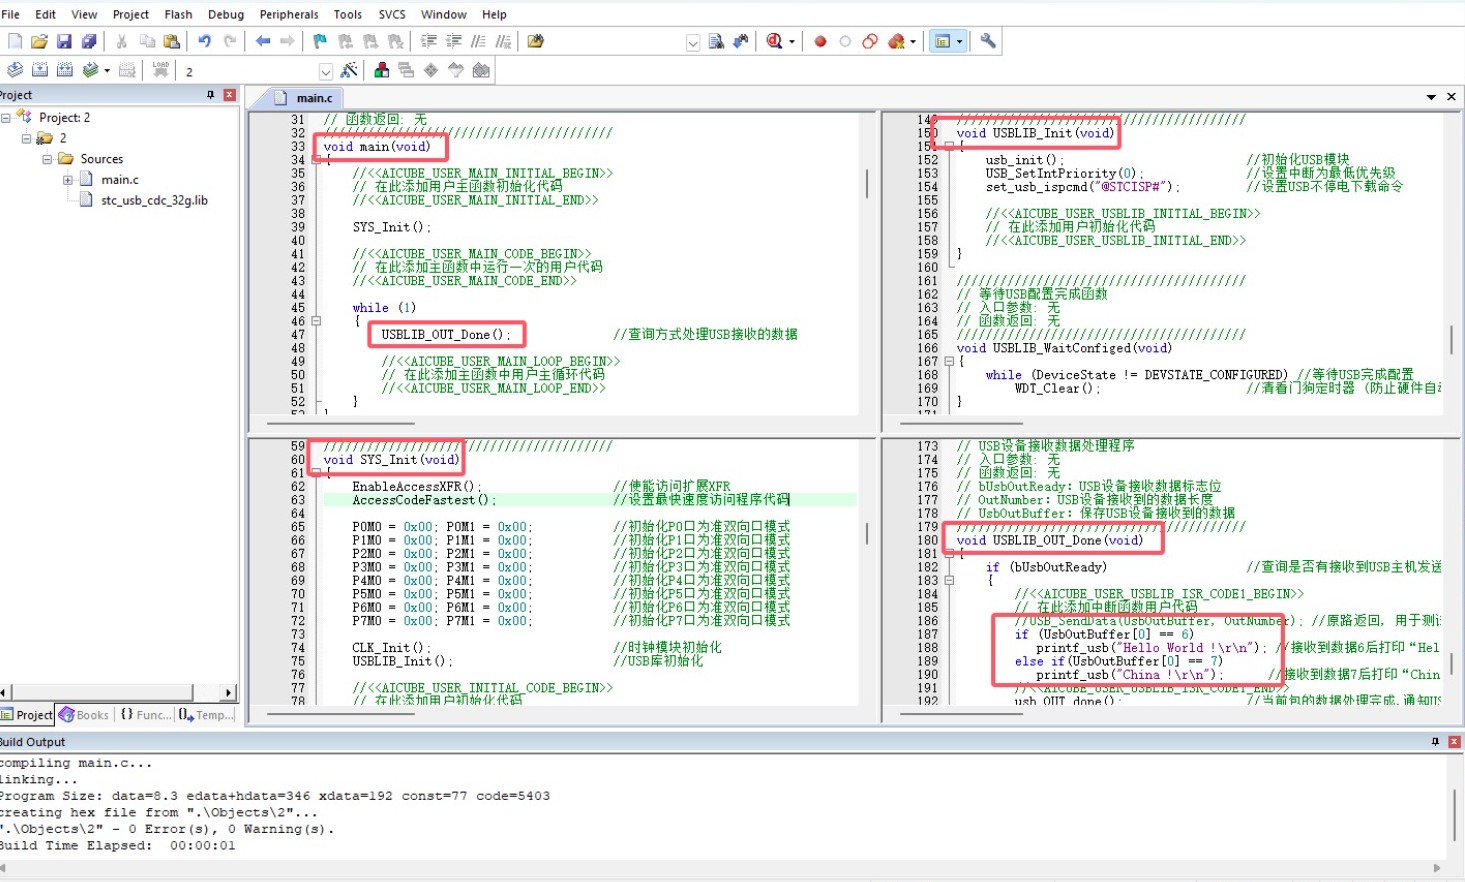The height and width of the screenshot is (882, 1465).
Task: Click the Translate current file icon
Action: click(x=14, y=70)
